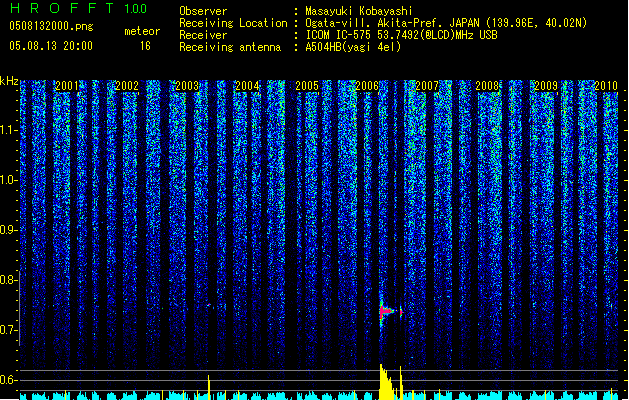Click the meteor label
This screenshot has width=629, height=400.
[x=142, y=31]
